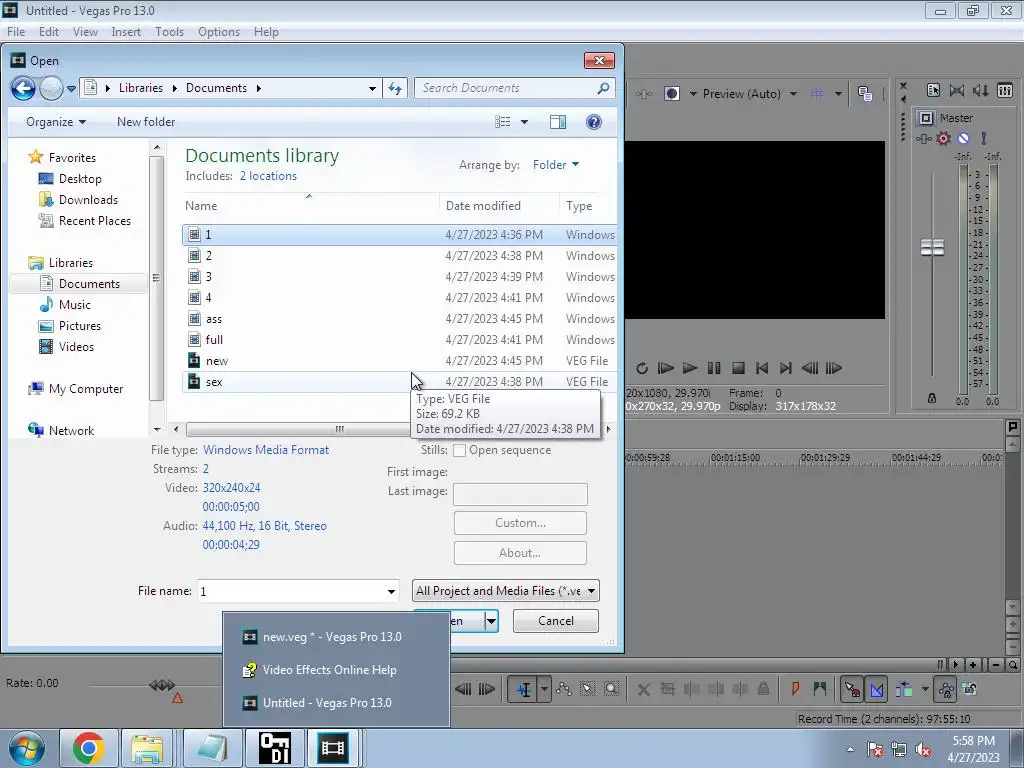Image resolution: width=1024 pixels, height=768 pixels.
Task: Click the Dim Output speaker icon
Action: (980, 90)
